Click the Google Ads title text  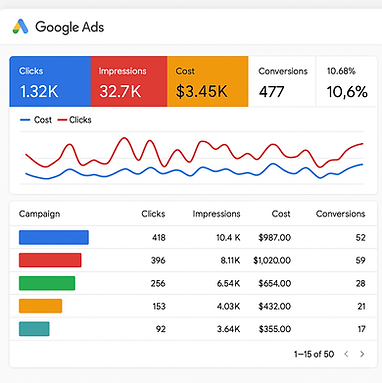click(x=69, y=27)
